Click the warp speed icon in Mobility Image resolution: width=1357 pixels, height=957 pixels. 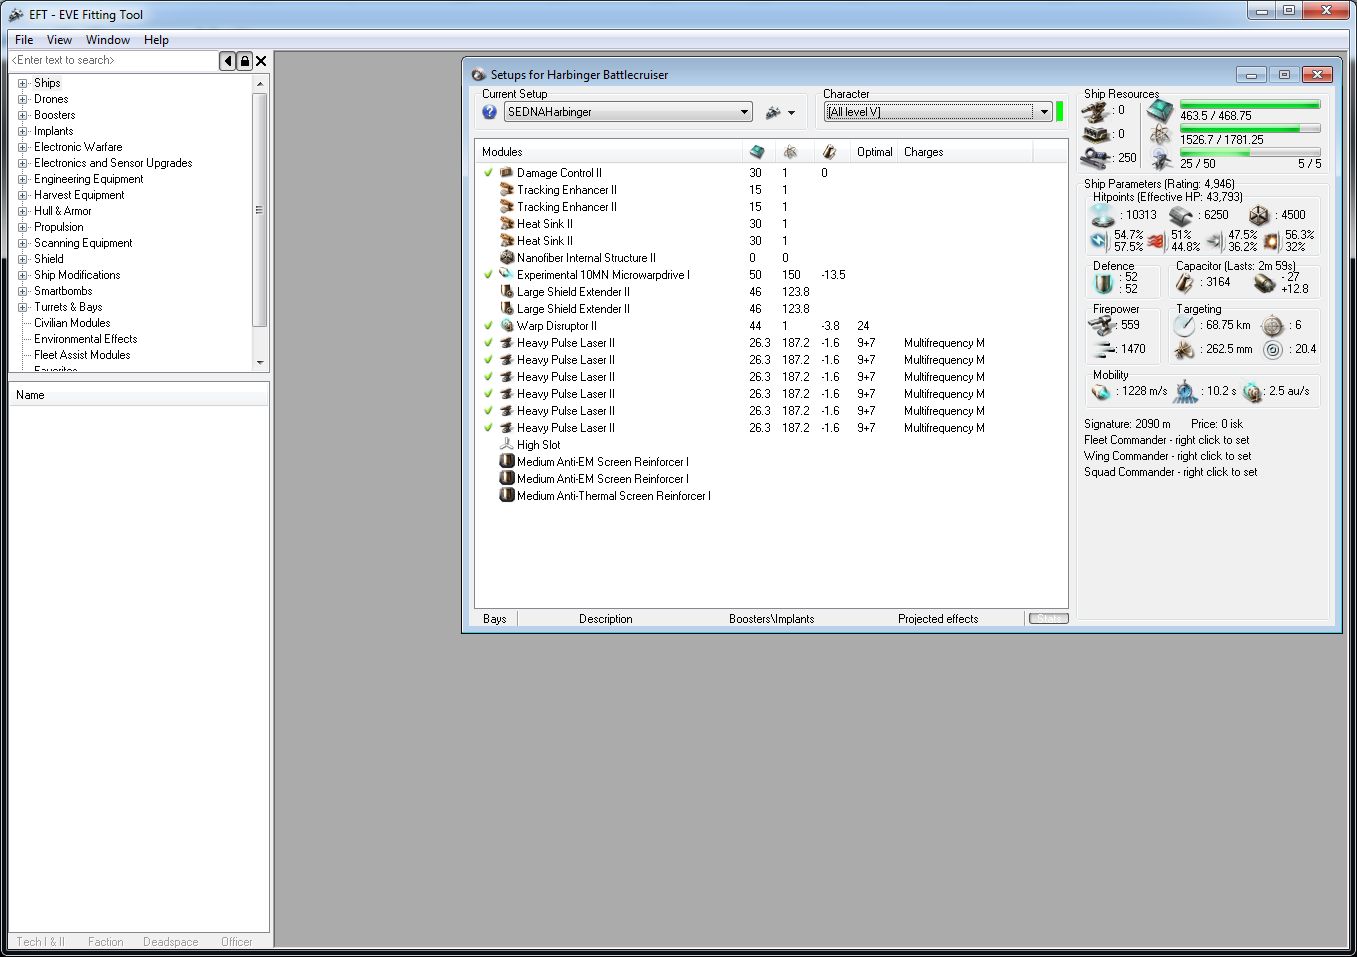[x=1253, y=391]
